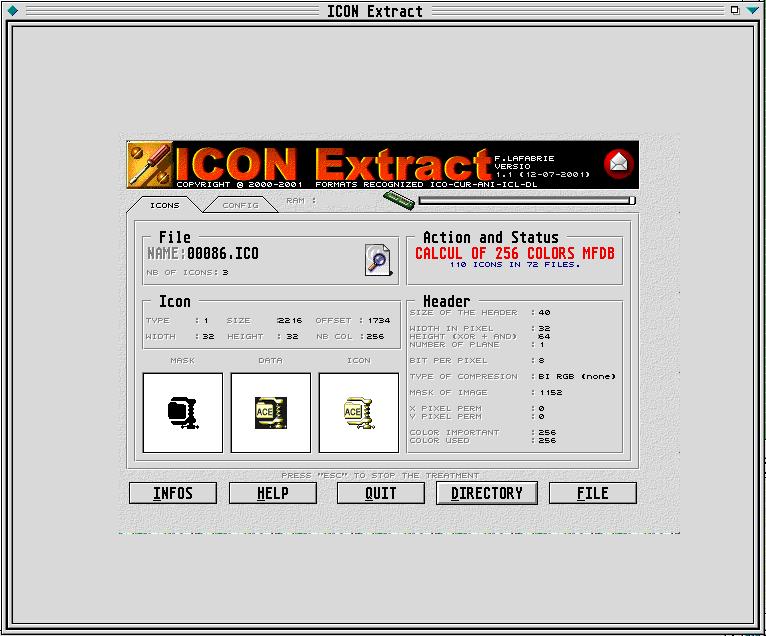This screenshot has width=766, height=636.
Task: Switch to the ICONS tab
Action: pos(164,205)
